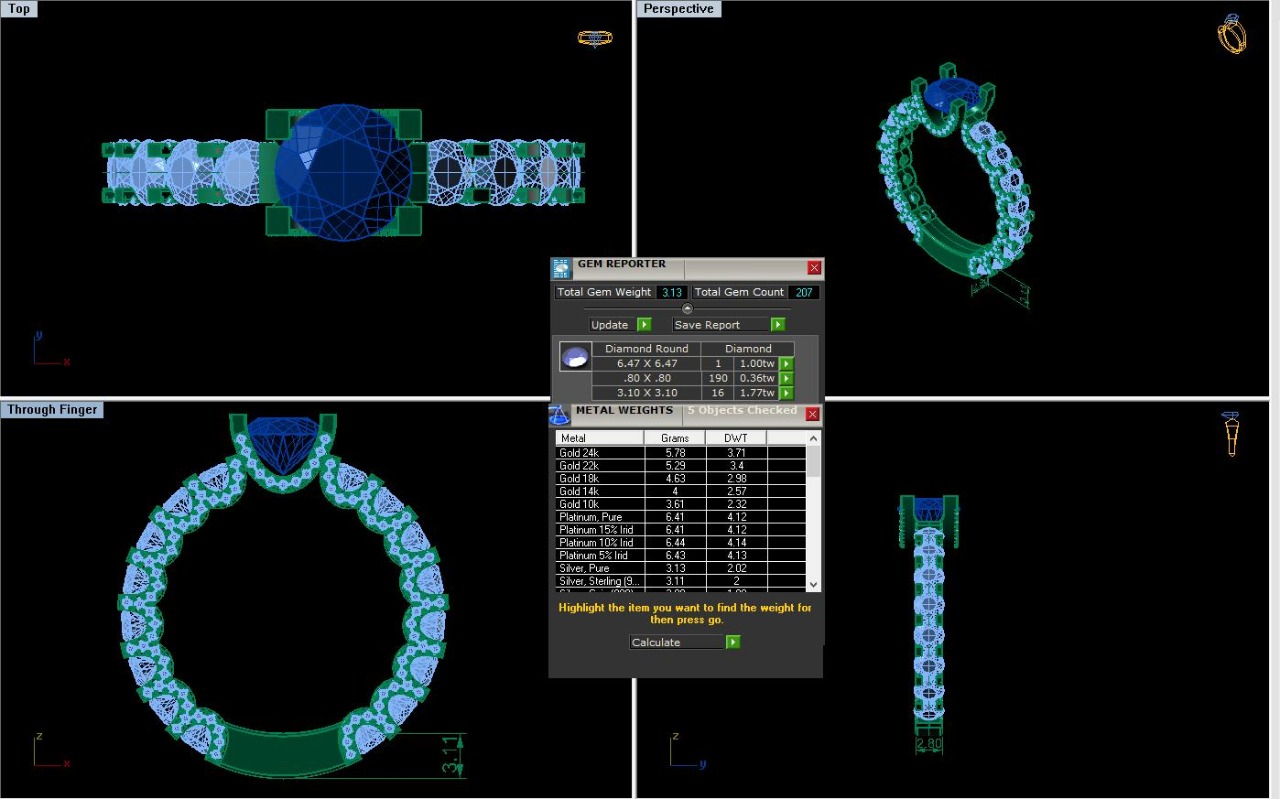Open the Through Finger viewport label
This screenshot has width=1280, height=799.
tap(52, 410)
